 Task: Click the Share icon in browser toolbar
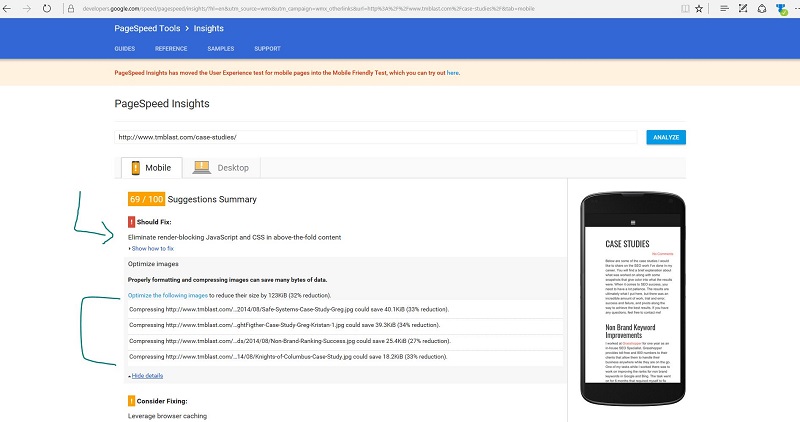click(x=762, y=9)
